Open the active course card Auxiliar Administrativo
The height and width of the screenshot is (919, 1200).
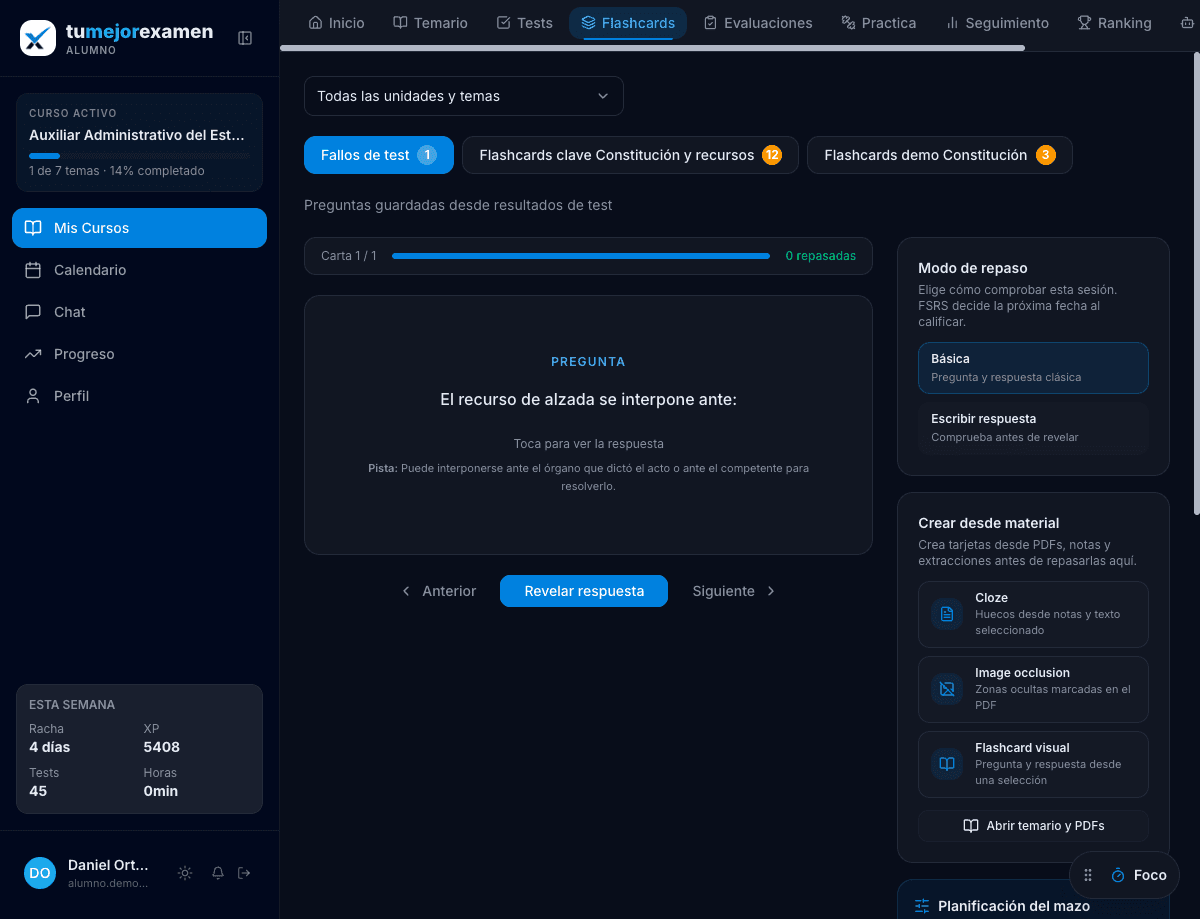point(139,142)
